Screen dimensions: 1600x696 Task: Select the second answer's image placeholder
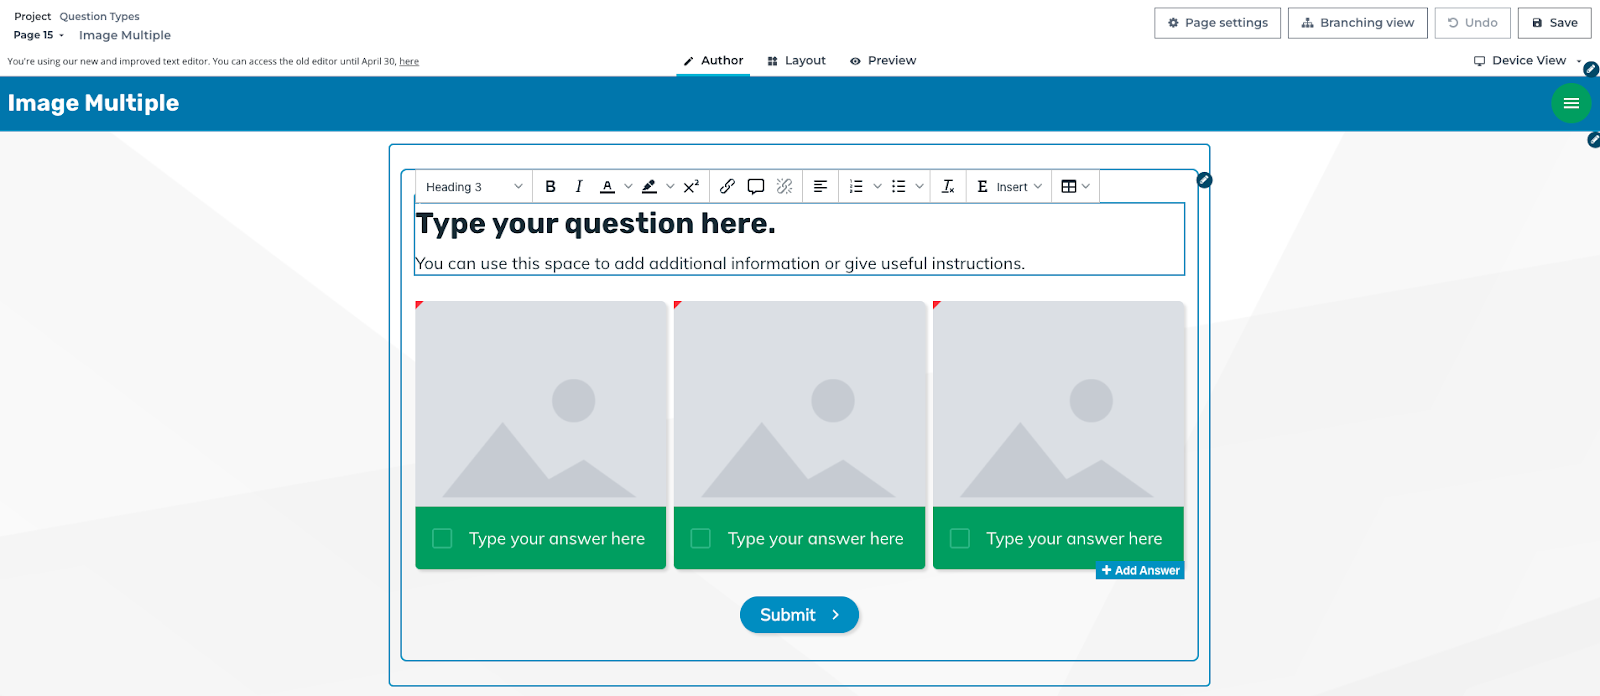[800, 404]
